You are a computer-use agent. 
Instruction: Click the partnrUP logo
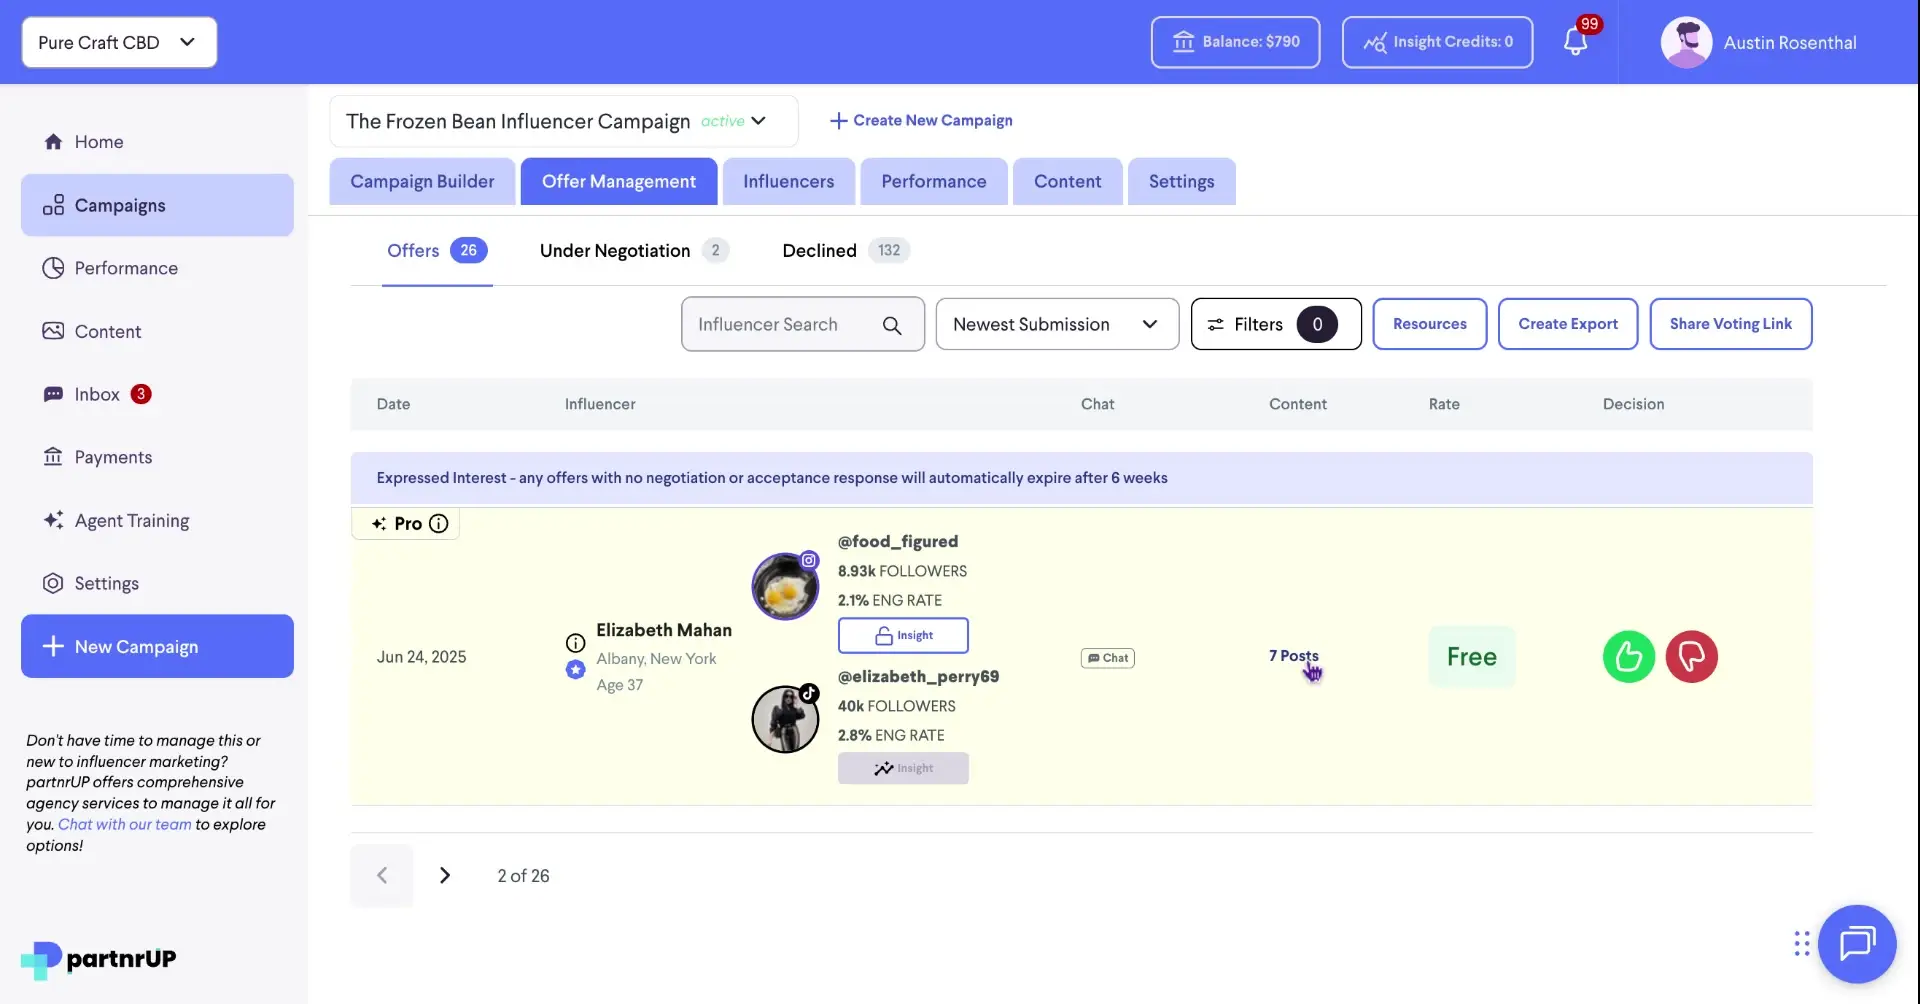[96, 958]
